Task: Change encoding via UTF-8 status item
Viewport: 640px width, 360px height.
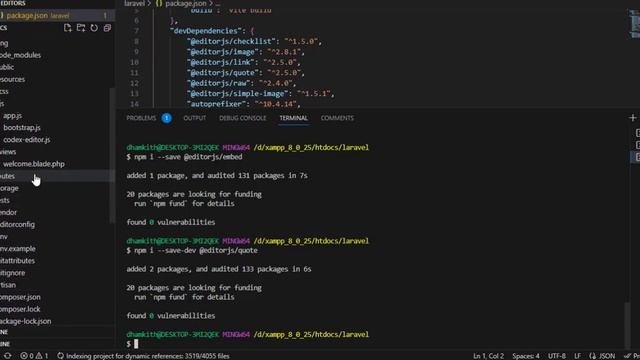Action: 557,356
